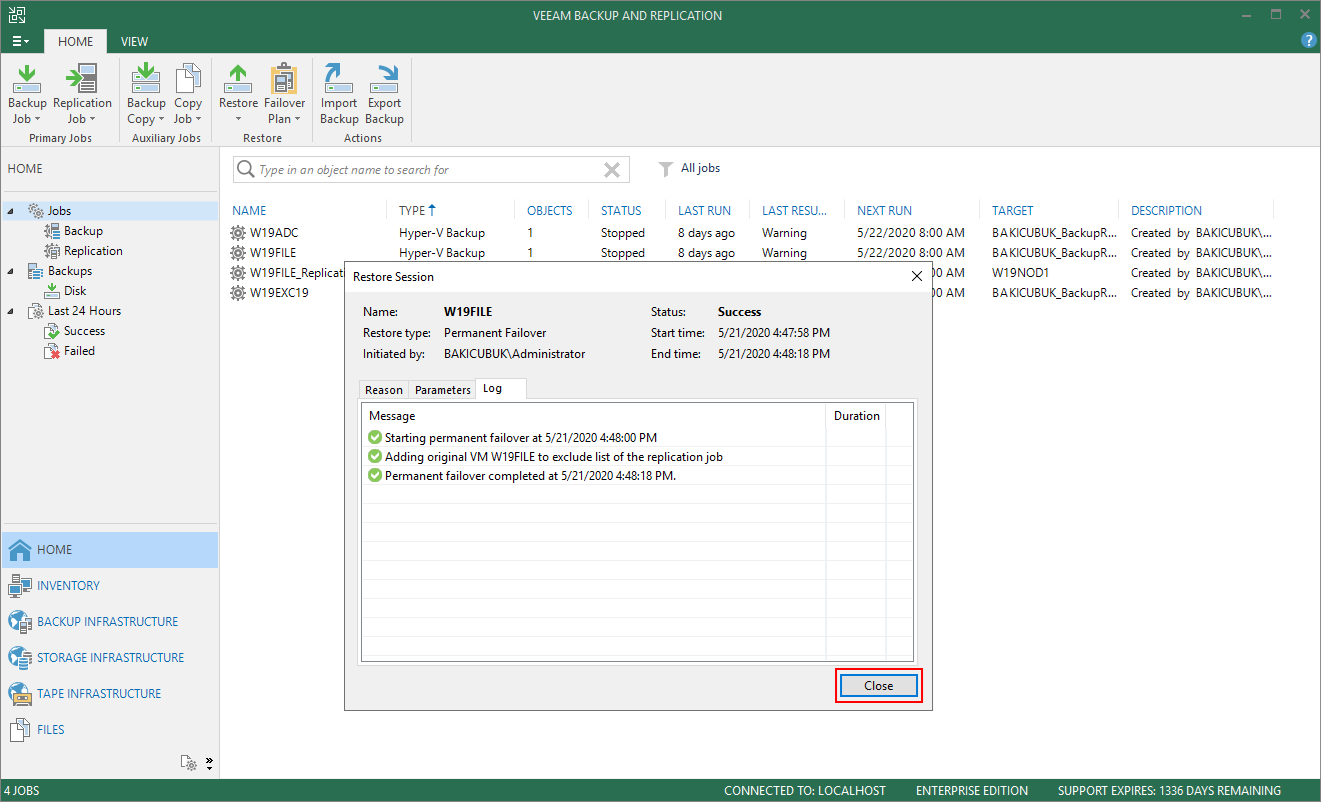Close Restore Session dialog with the X

(x=917, y=276)
